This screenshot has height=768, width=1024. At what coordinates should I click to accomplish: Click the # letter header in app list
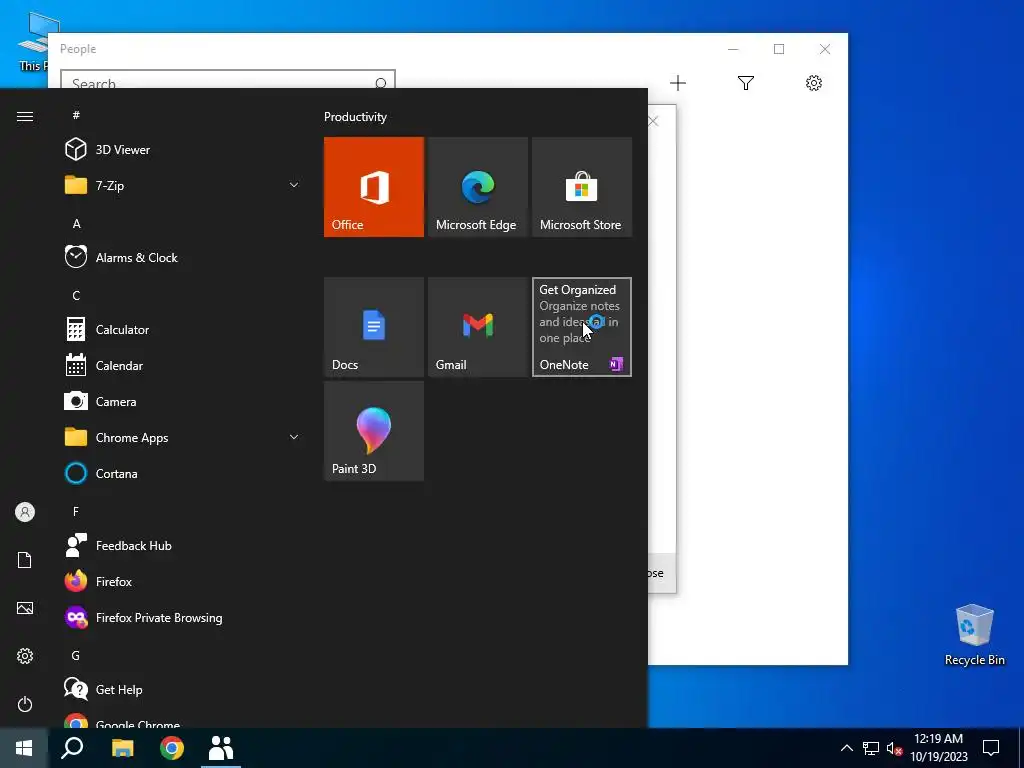[x=76, y=115]
